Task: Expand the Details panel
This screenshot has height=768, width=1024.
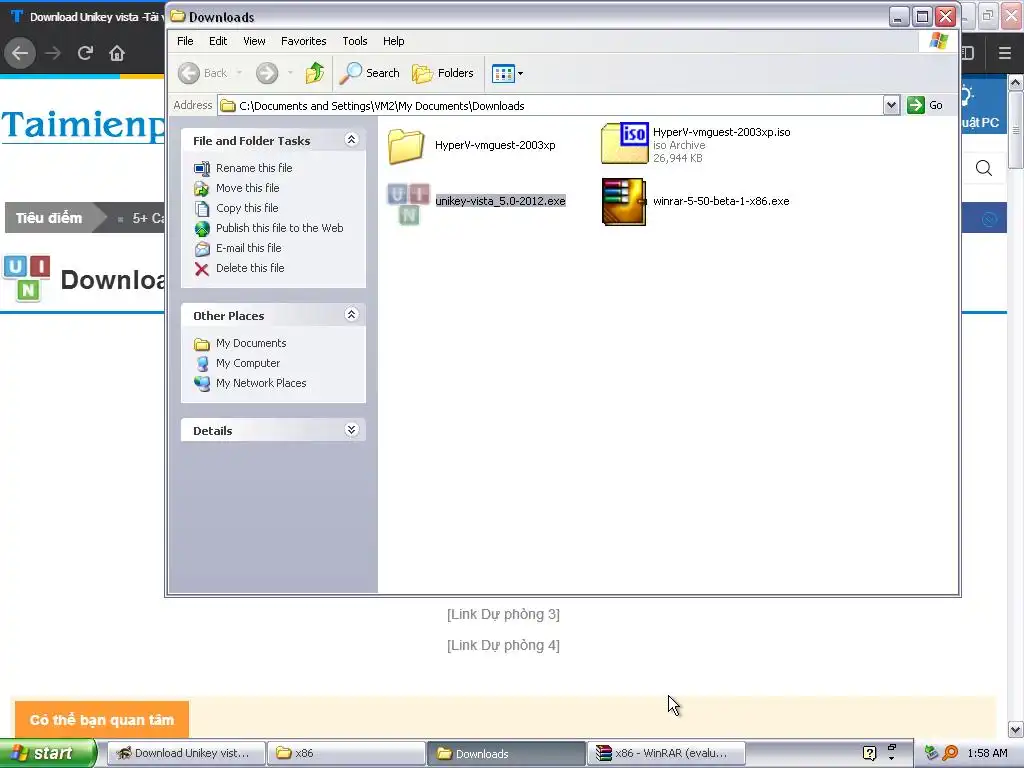Action: (x=351, y=430)
